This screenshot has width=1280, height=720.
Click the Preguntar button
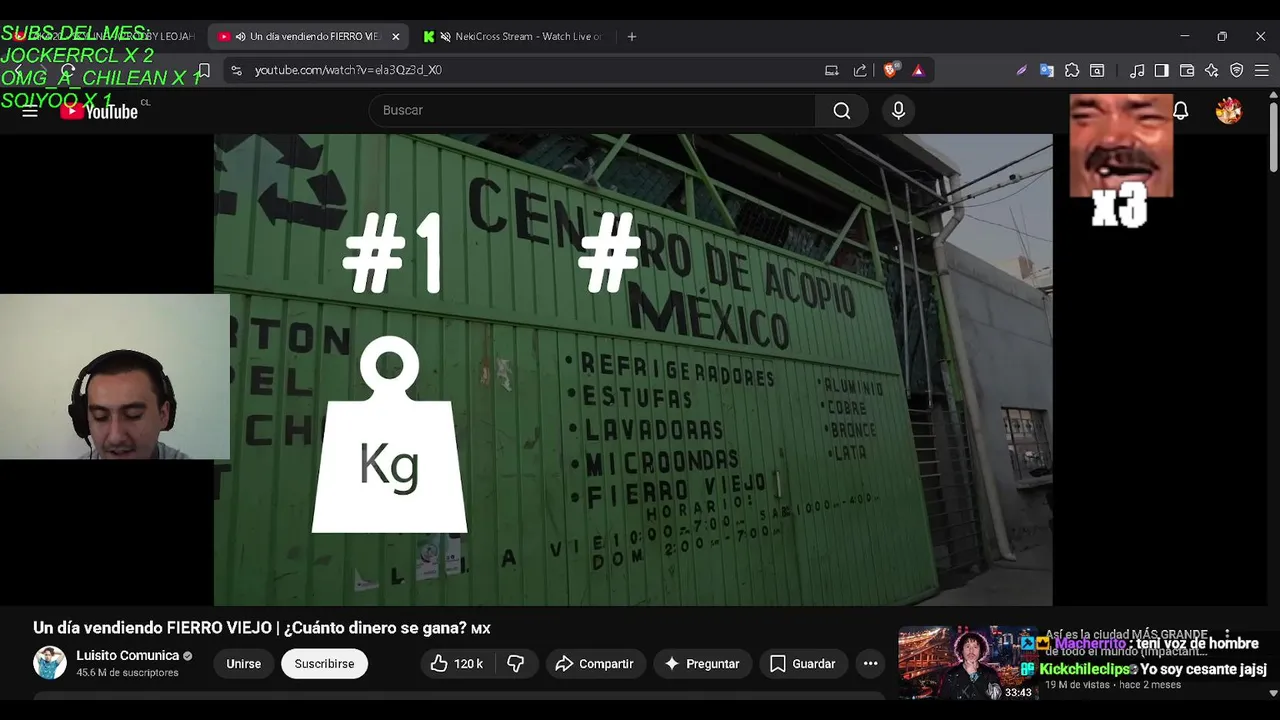point(702,663)
